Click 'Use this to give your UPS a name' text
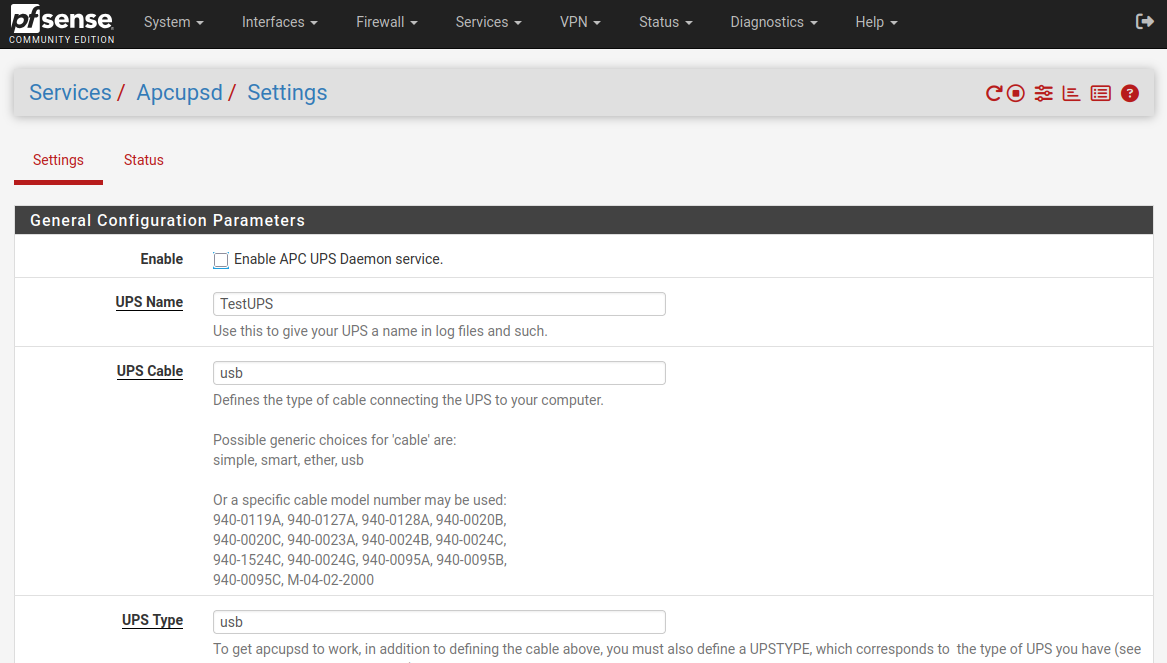The height and width of the screenshot is (663, 1167). coord(380,331)
